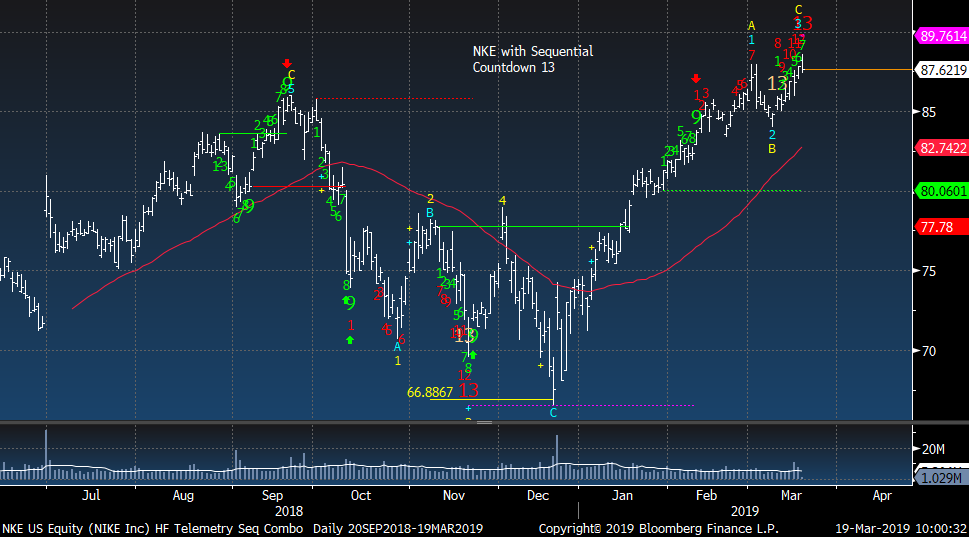Click the Feb month label
Viewport: 969px width, 537px height.
point(706,495)
